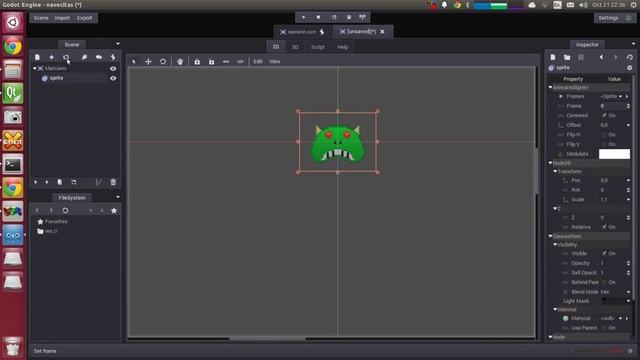Click the Inspector history refresh icon

(x=630, y=57)
